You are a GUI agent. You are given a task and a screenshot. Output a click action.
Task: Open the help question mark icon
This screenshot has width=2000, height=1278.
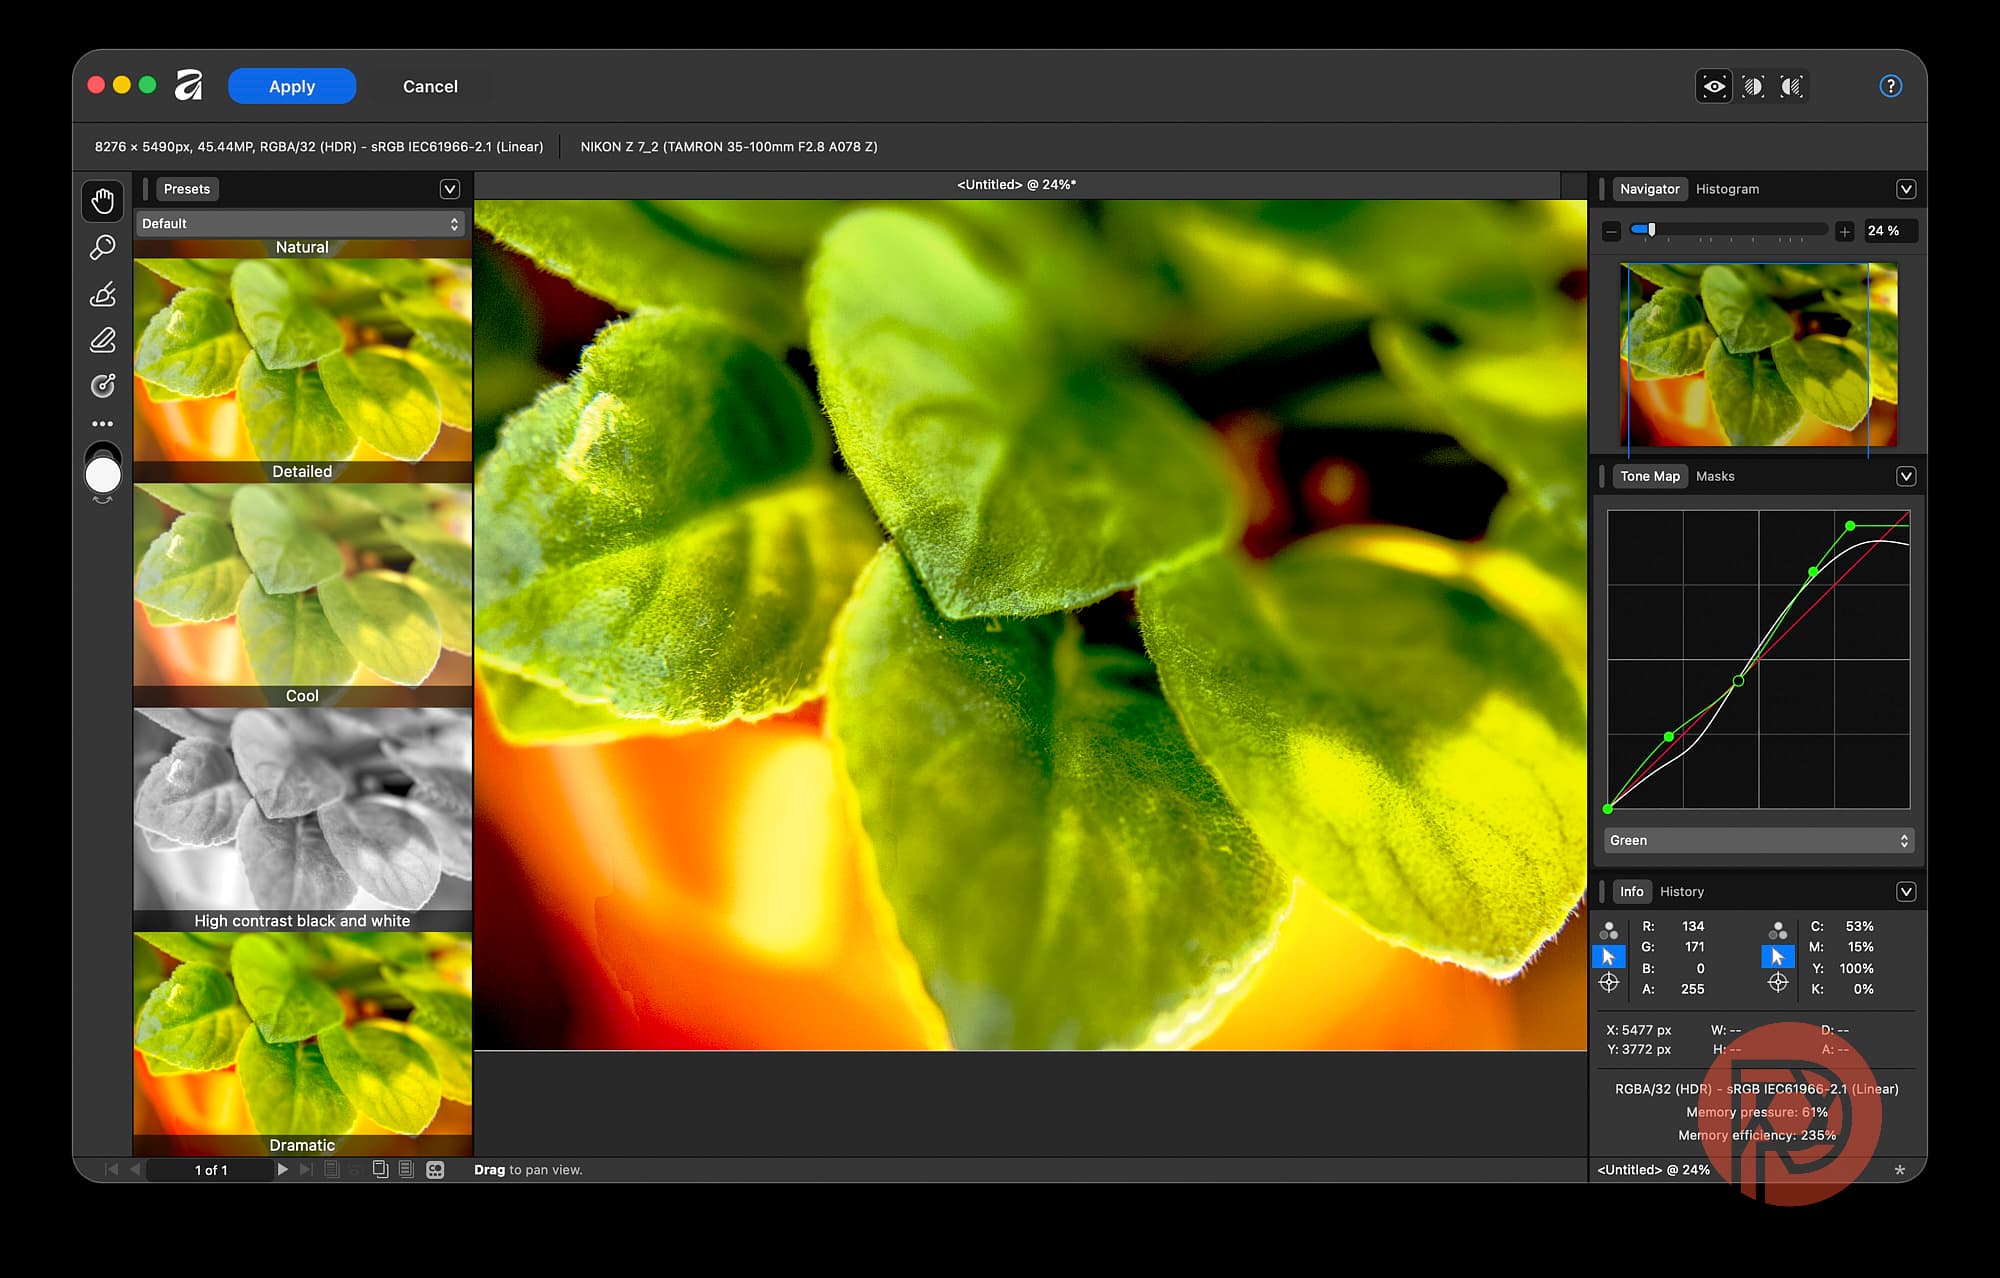pos(1890,86)
